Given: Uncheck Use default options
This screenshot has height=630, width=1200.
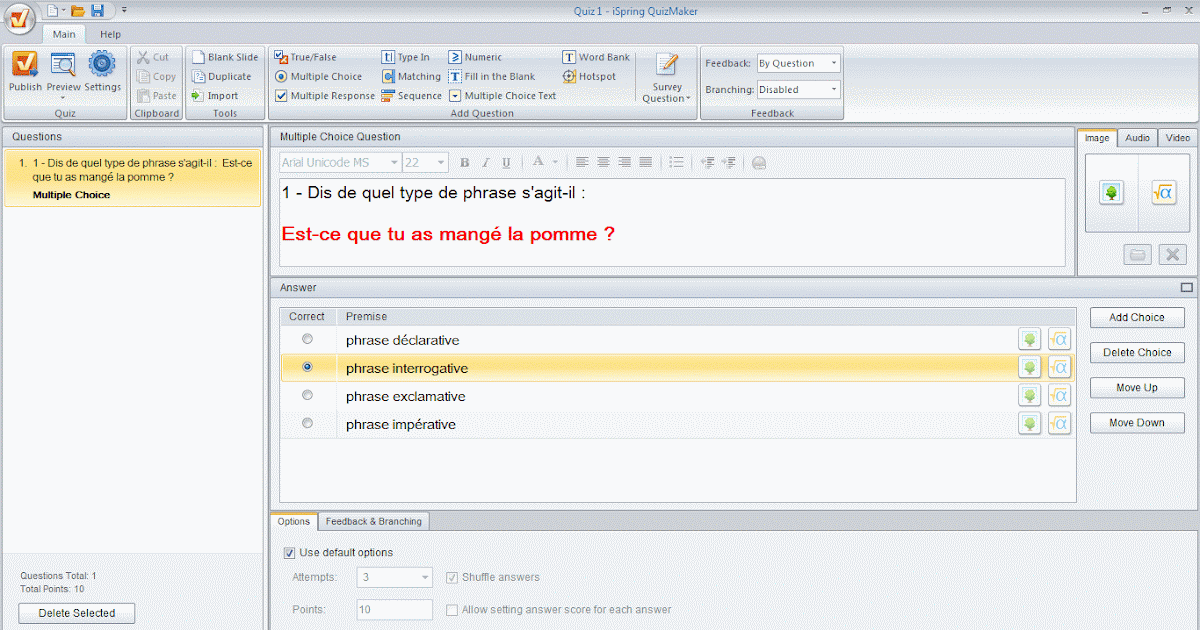Looking at the screenshot, I should (289, 552).
